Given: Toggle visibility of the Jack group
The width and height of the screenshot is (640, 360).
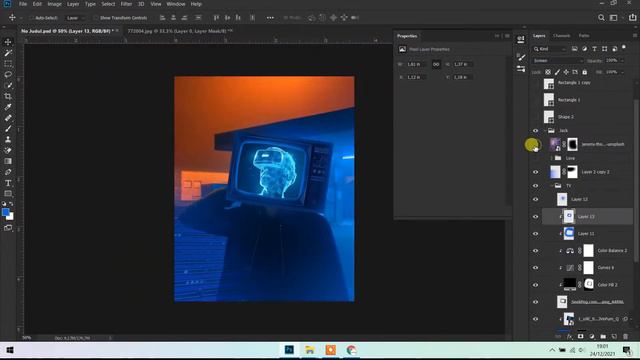Looking at the screenshot, I should [536, 131].
